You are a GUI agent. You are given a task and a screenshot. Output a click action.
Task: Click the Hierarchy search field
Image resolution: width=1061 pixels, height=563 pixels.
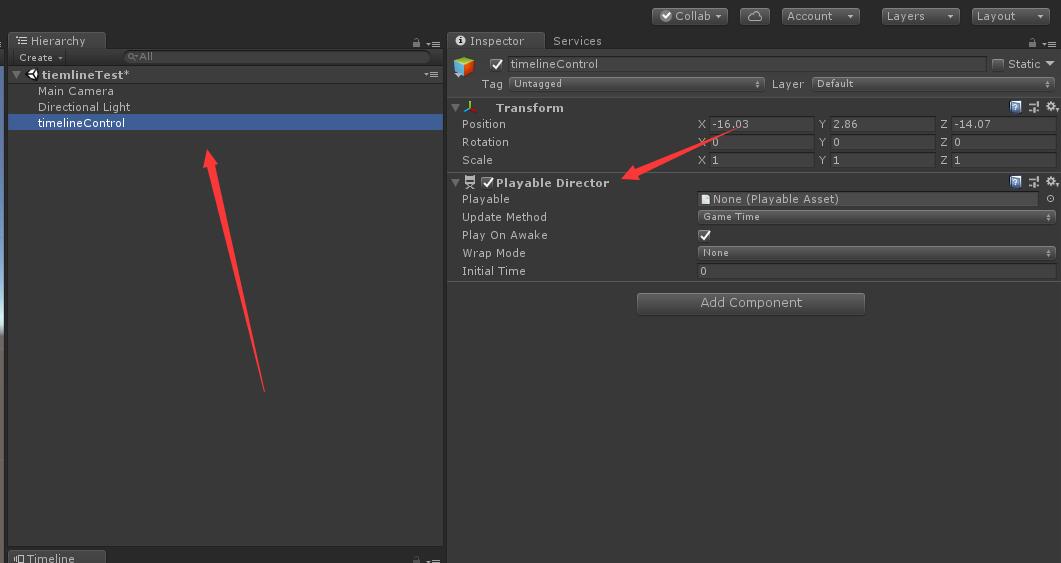point(276,57)
